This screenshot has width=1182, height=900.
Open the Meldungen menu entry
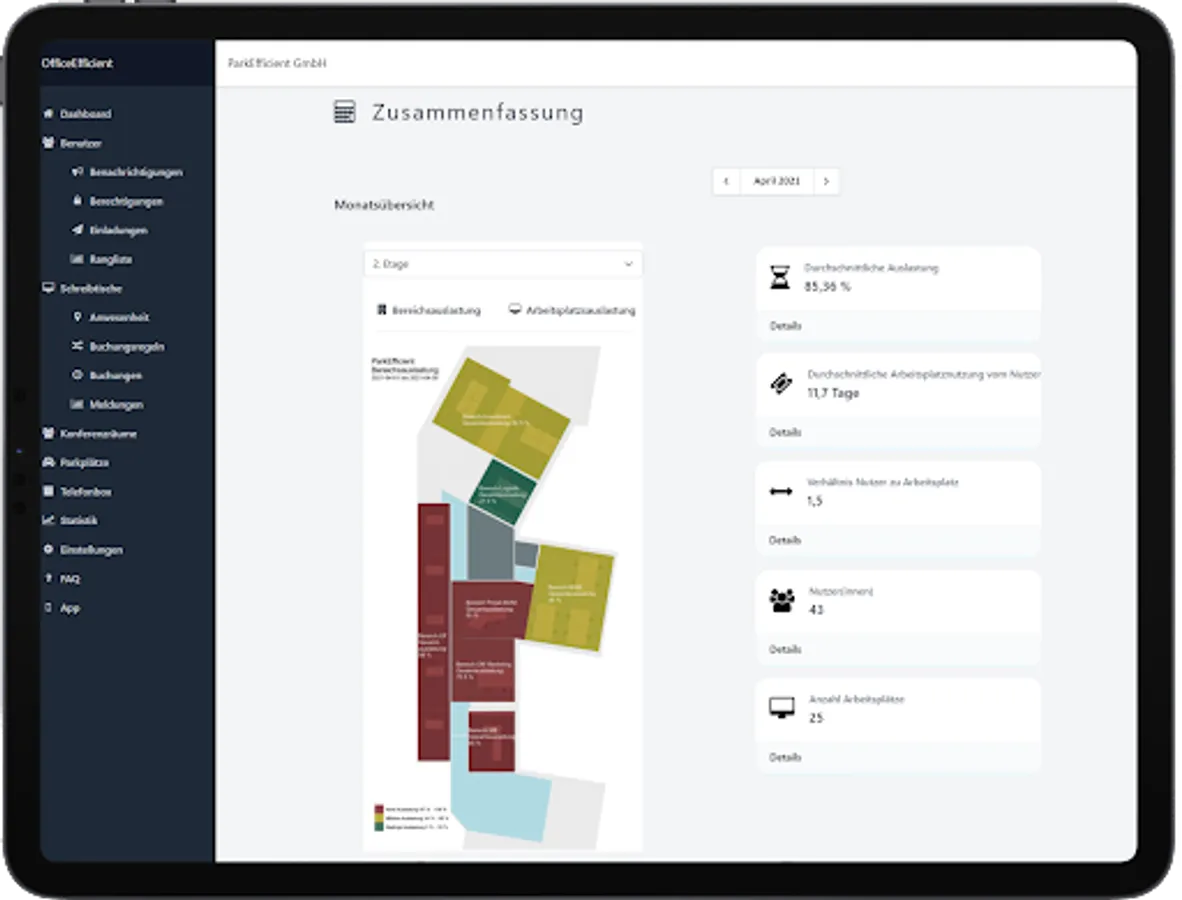[116, 405]
